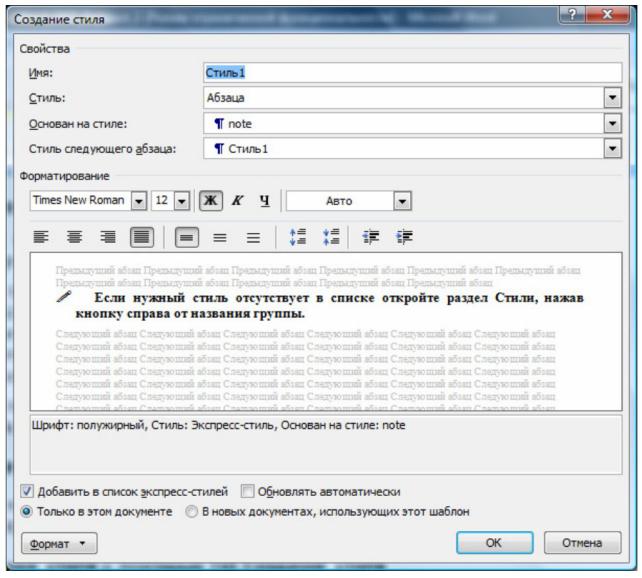The height and width of the screenshot is (578, 642).
Task: Open the font size dropdown arrow
Action: point(181,201)
